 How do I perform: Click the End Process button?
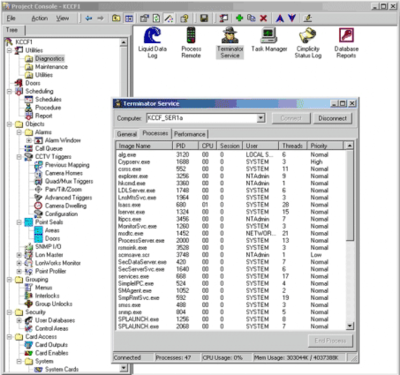point(330,341)
